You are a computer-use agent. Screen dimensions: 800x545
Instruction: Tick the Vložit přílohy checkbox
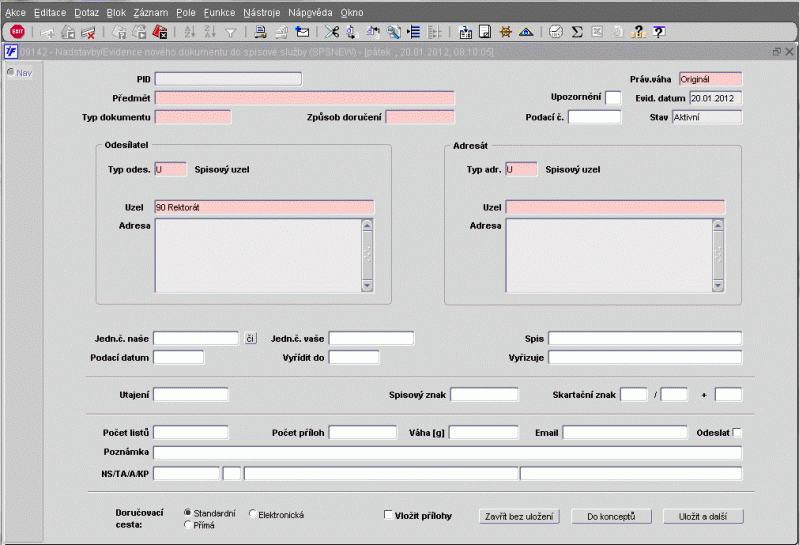click(x=388, y=514)
